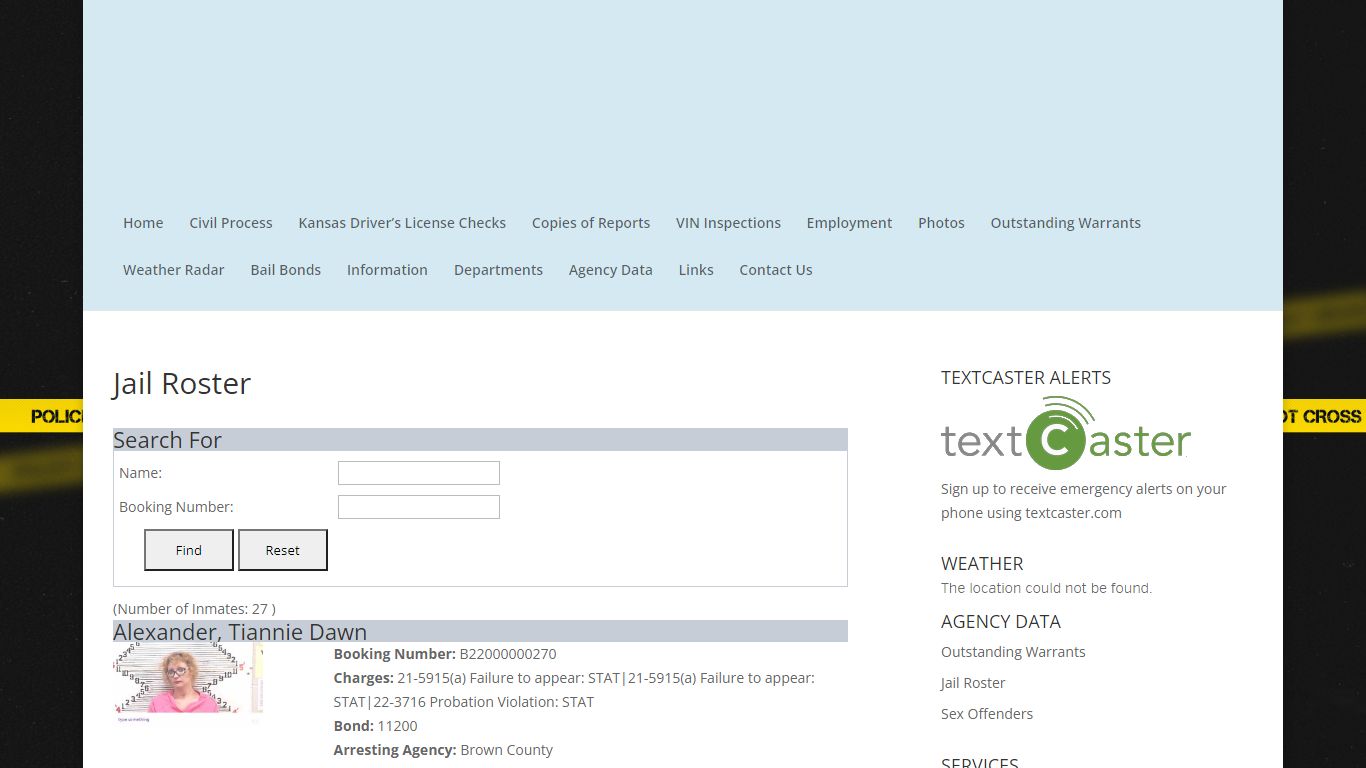Click the Name search field
Screen dimensions: 1366x768
tap(419, 473)
